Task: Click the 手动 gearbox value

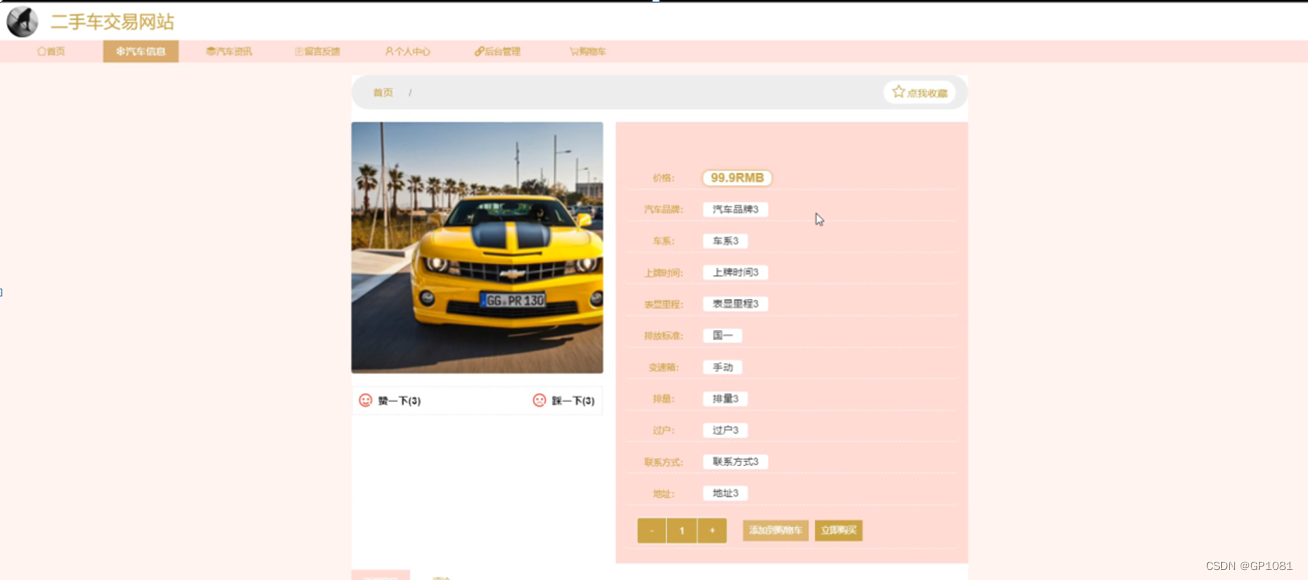Action: [722, 367]
